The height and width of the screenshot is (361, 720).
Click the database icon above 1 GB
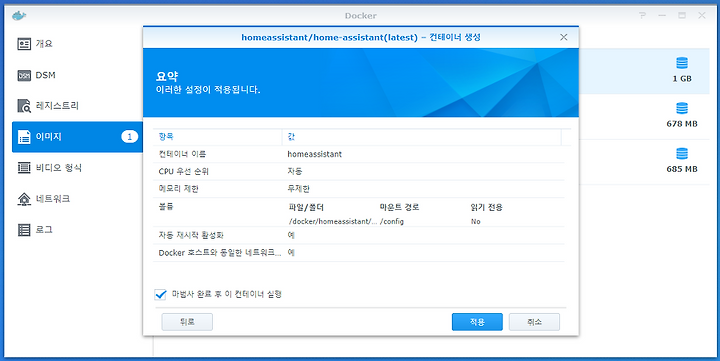tap(682, 63)
